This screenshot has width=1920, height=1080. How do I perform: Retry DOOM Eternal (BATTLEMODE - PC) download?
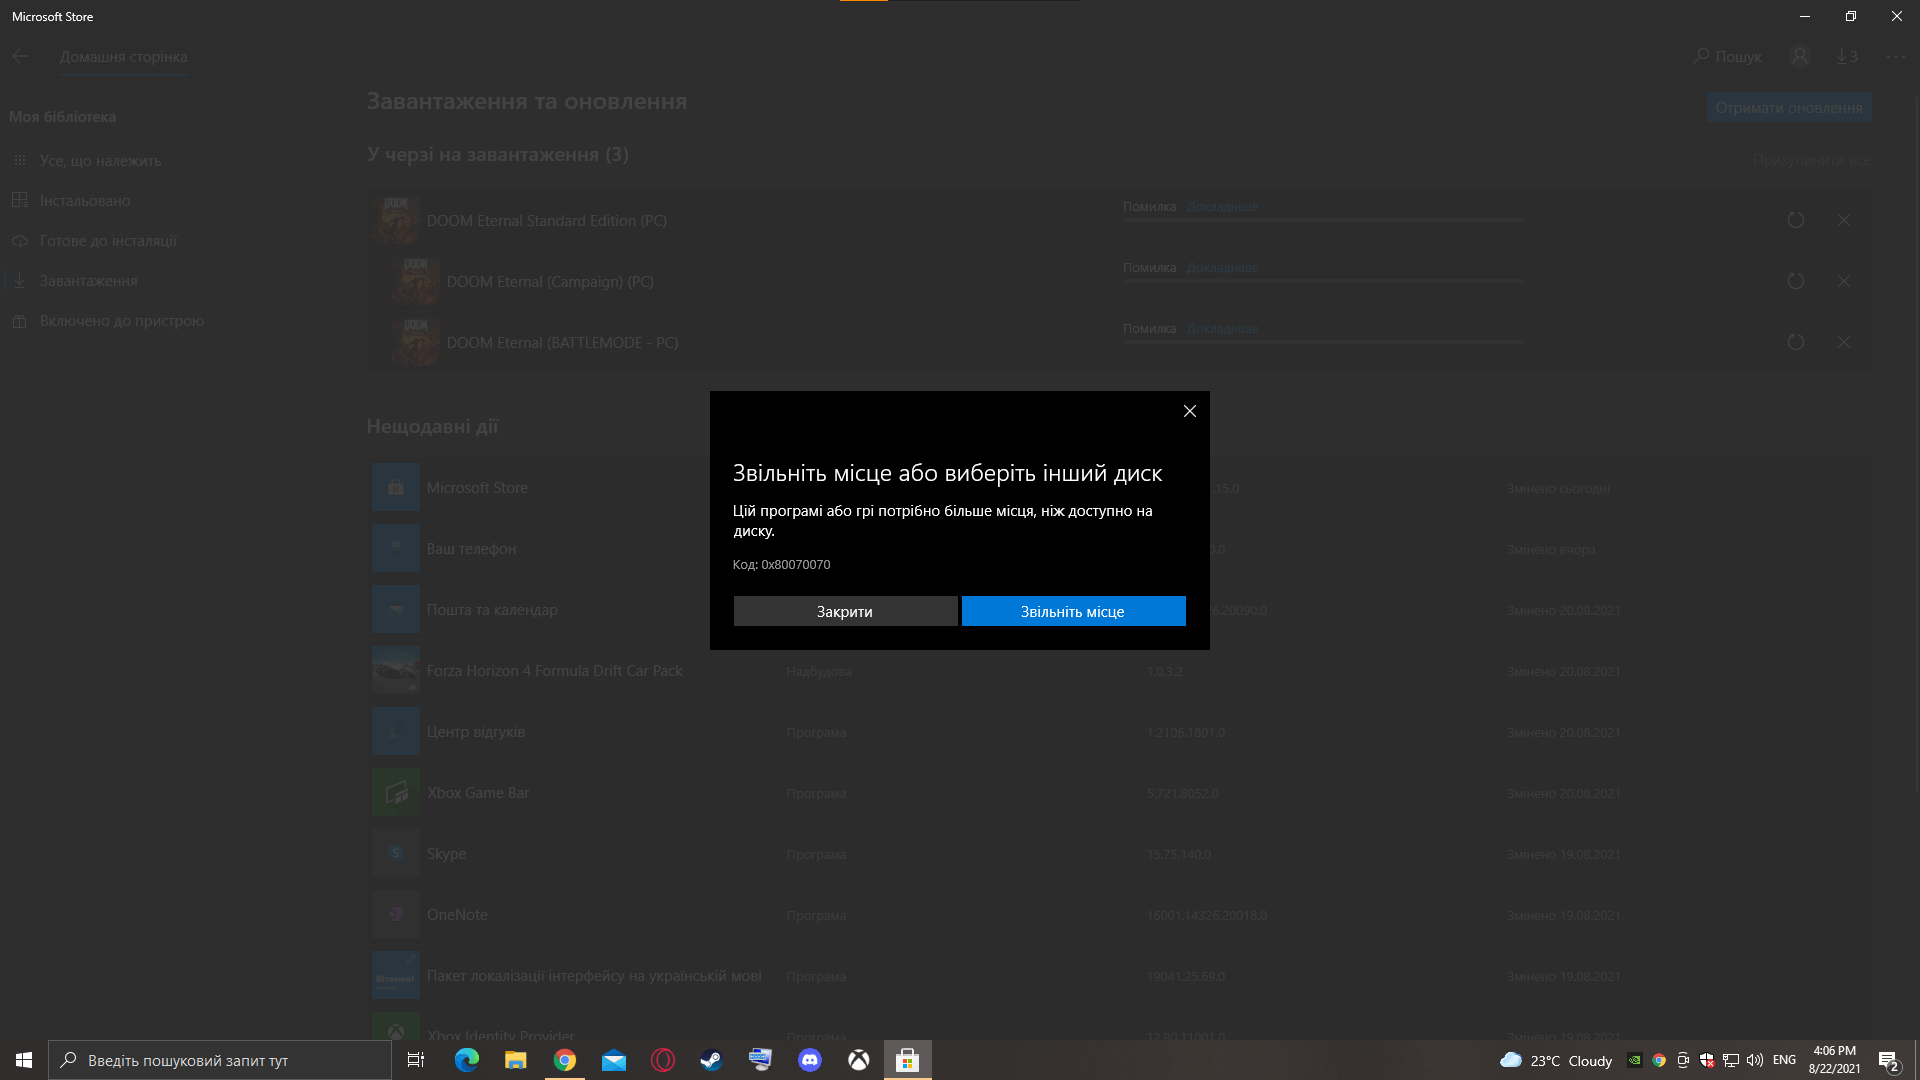point(1796,342)
